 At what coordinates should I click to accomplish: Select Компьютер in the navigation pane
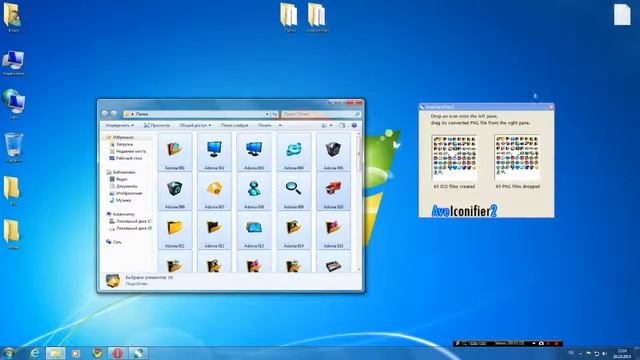pyautogui.click(x=123, y=214)
